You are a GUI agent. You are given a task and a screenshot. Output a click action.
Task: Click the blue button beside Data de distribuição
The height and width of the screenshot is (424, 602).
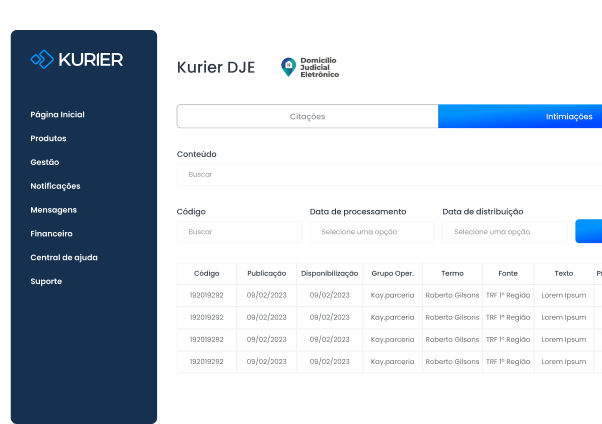point(589,231)
